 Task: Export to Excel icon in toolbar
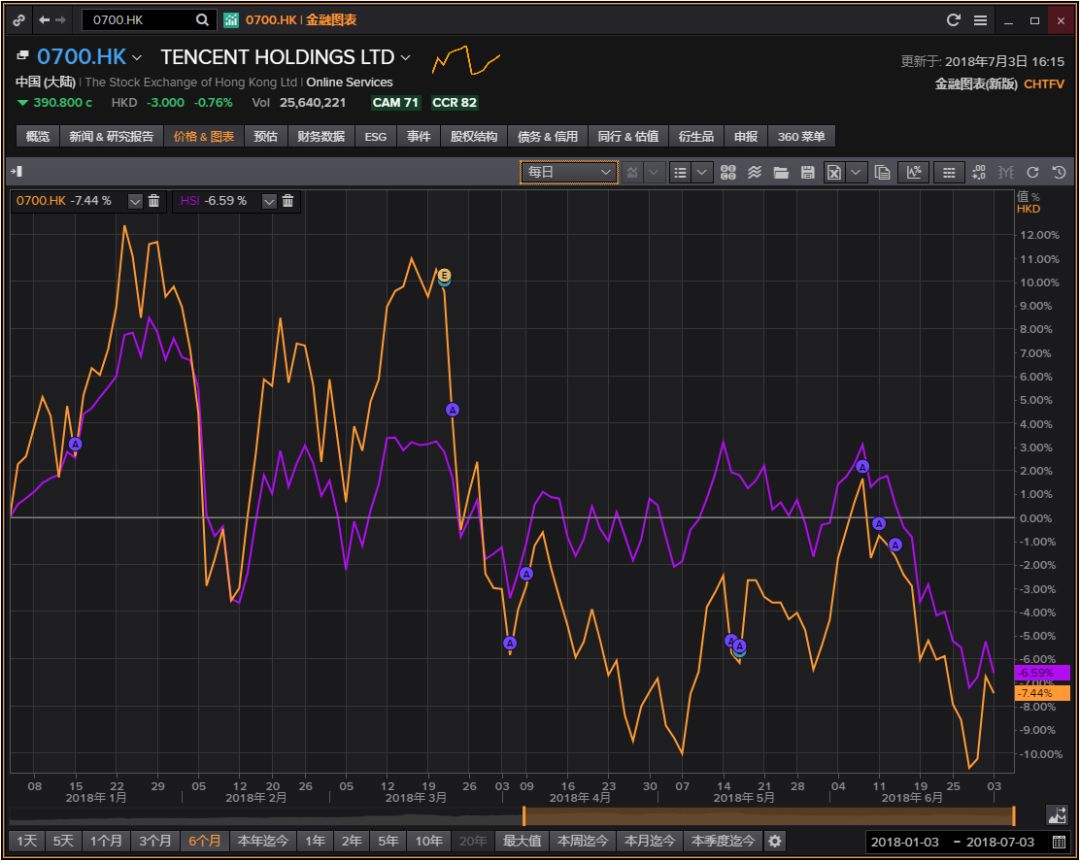pyautogui.click(x=833, y=172)
